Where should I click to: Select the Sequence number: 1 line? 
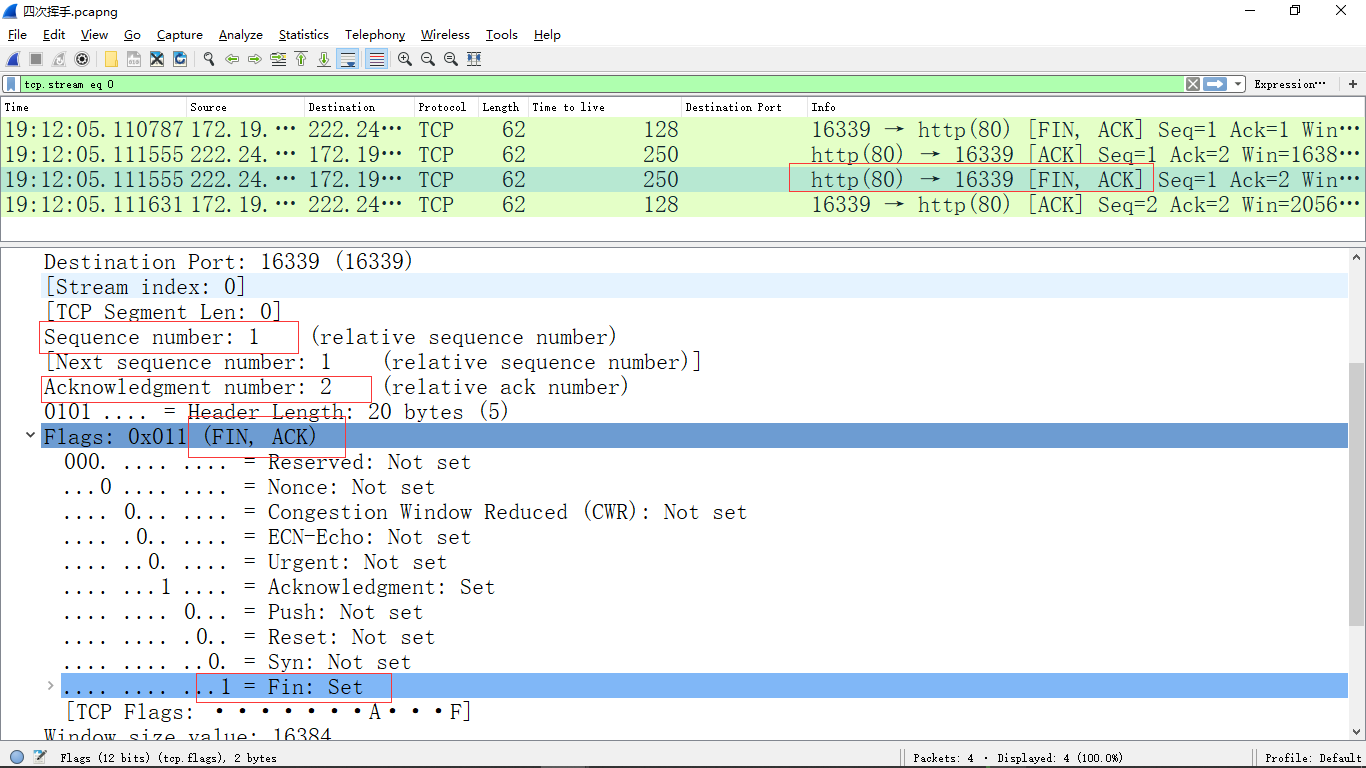click(x=695, y=337)
